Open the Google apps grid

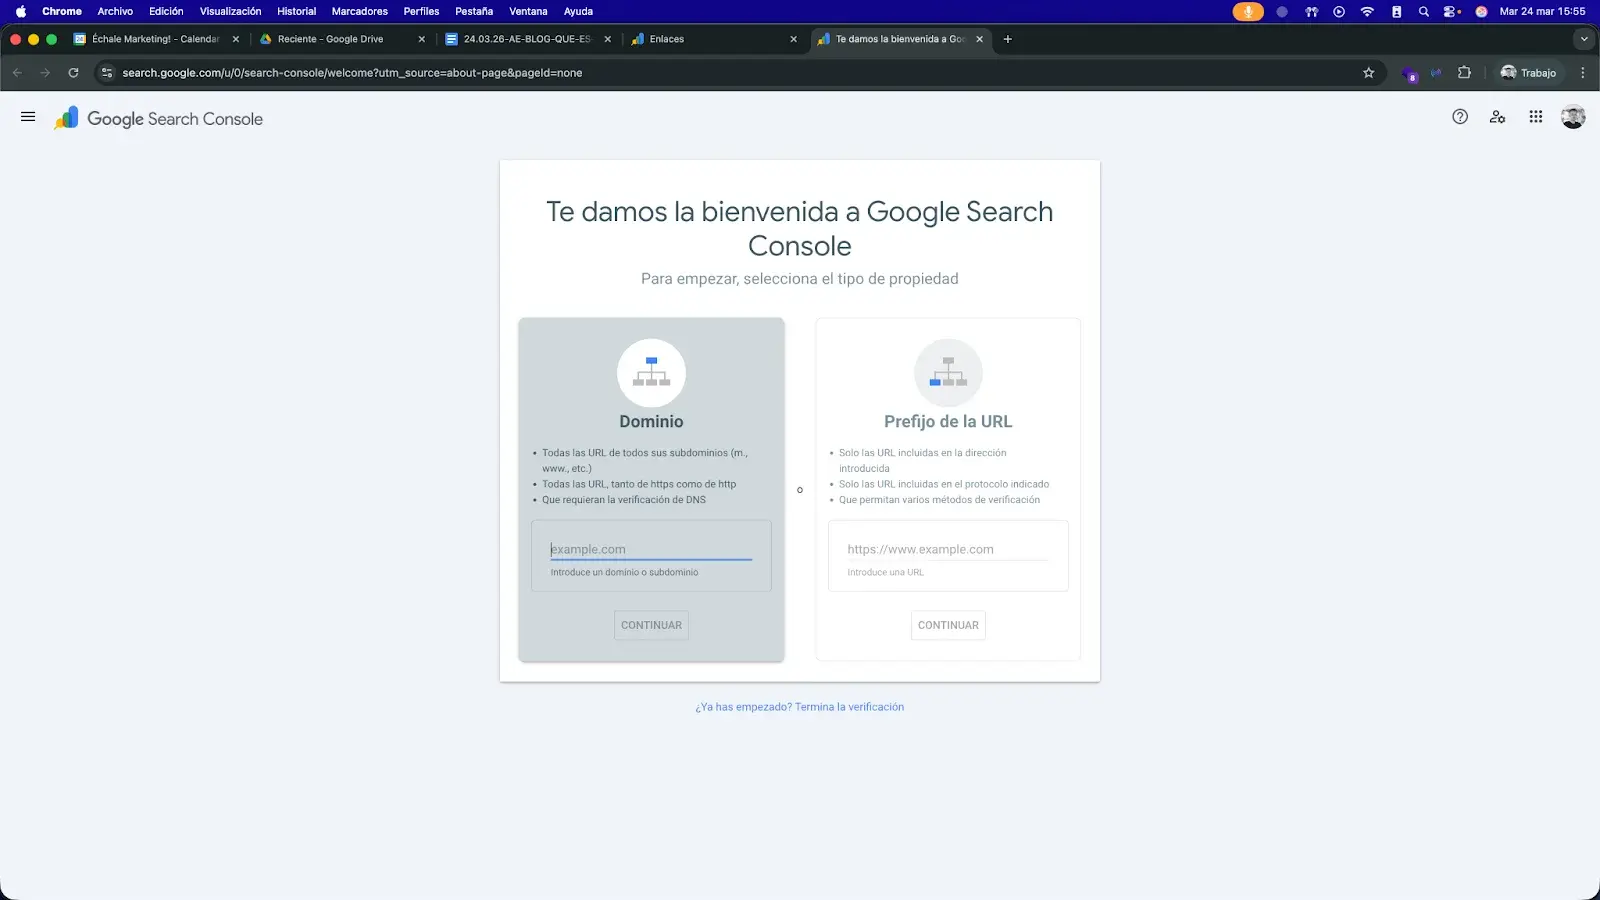click(1535, 117)
